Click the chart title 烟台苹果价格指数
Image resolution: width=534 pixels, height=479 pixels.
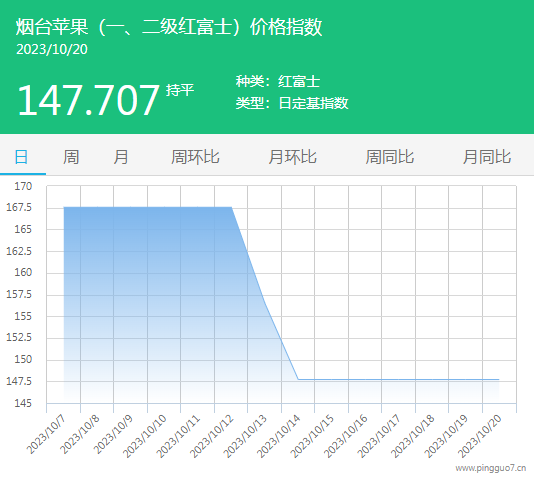tap(169, 27)
